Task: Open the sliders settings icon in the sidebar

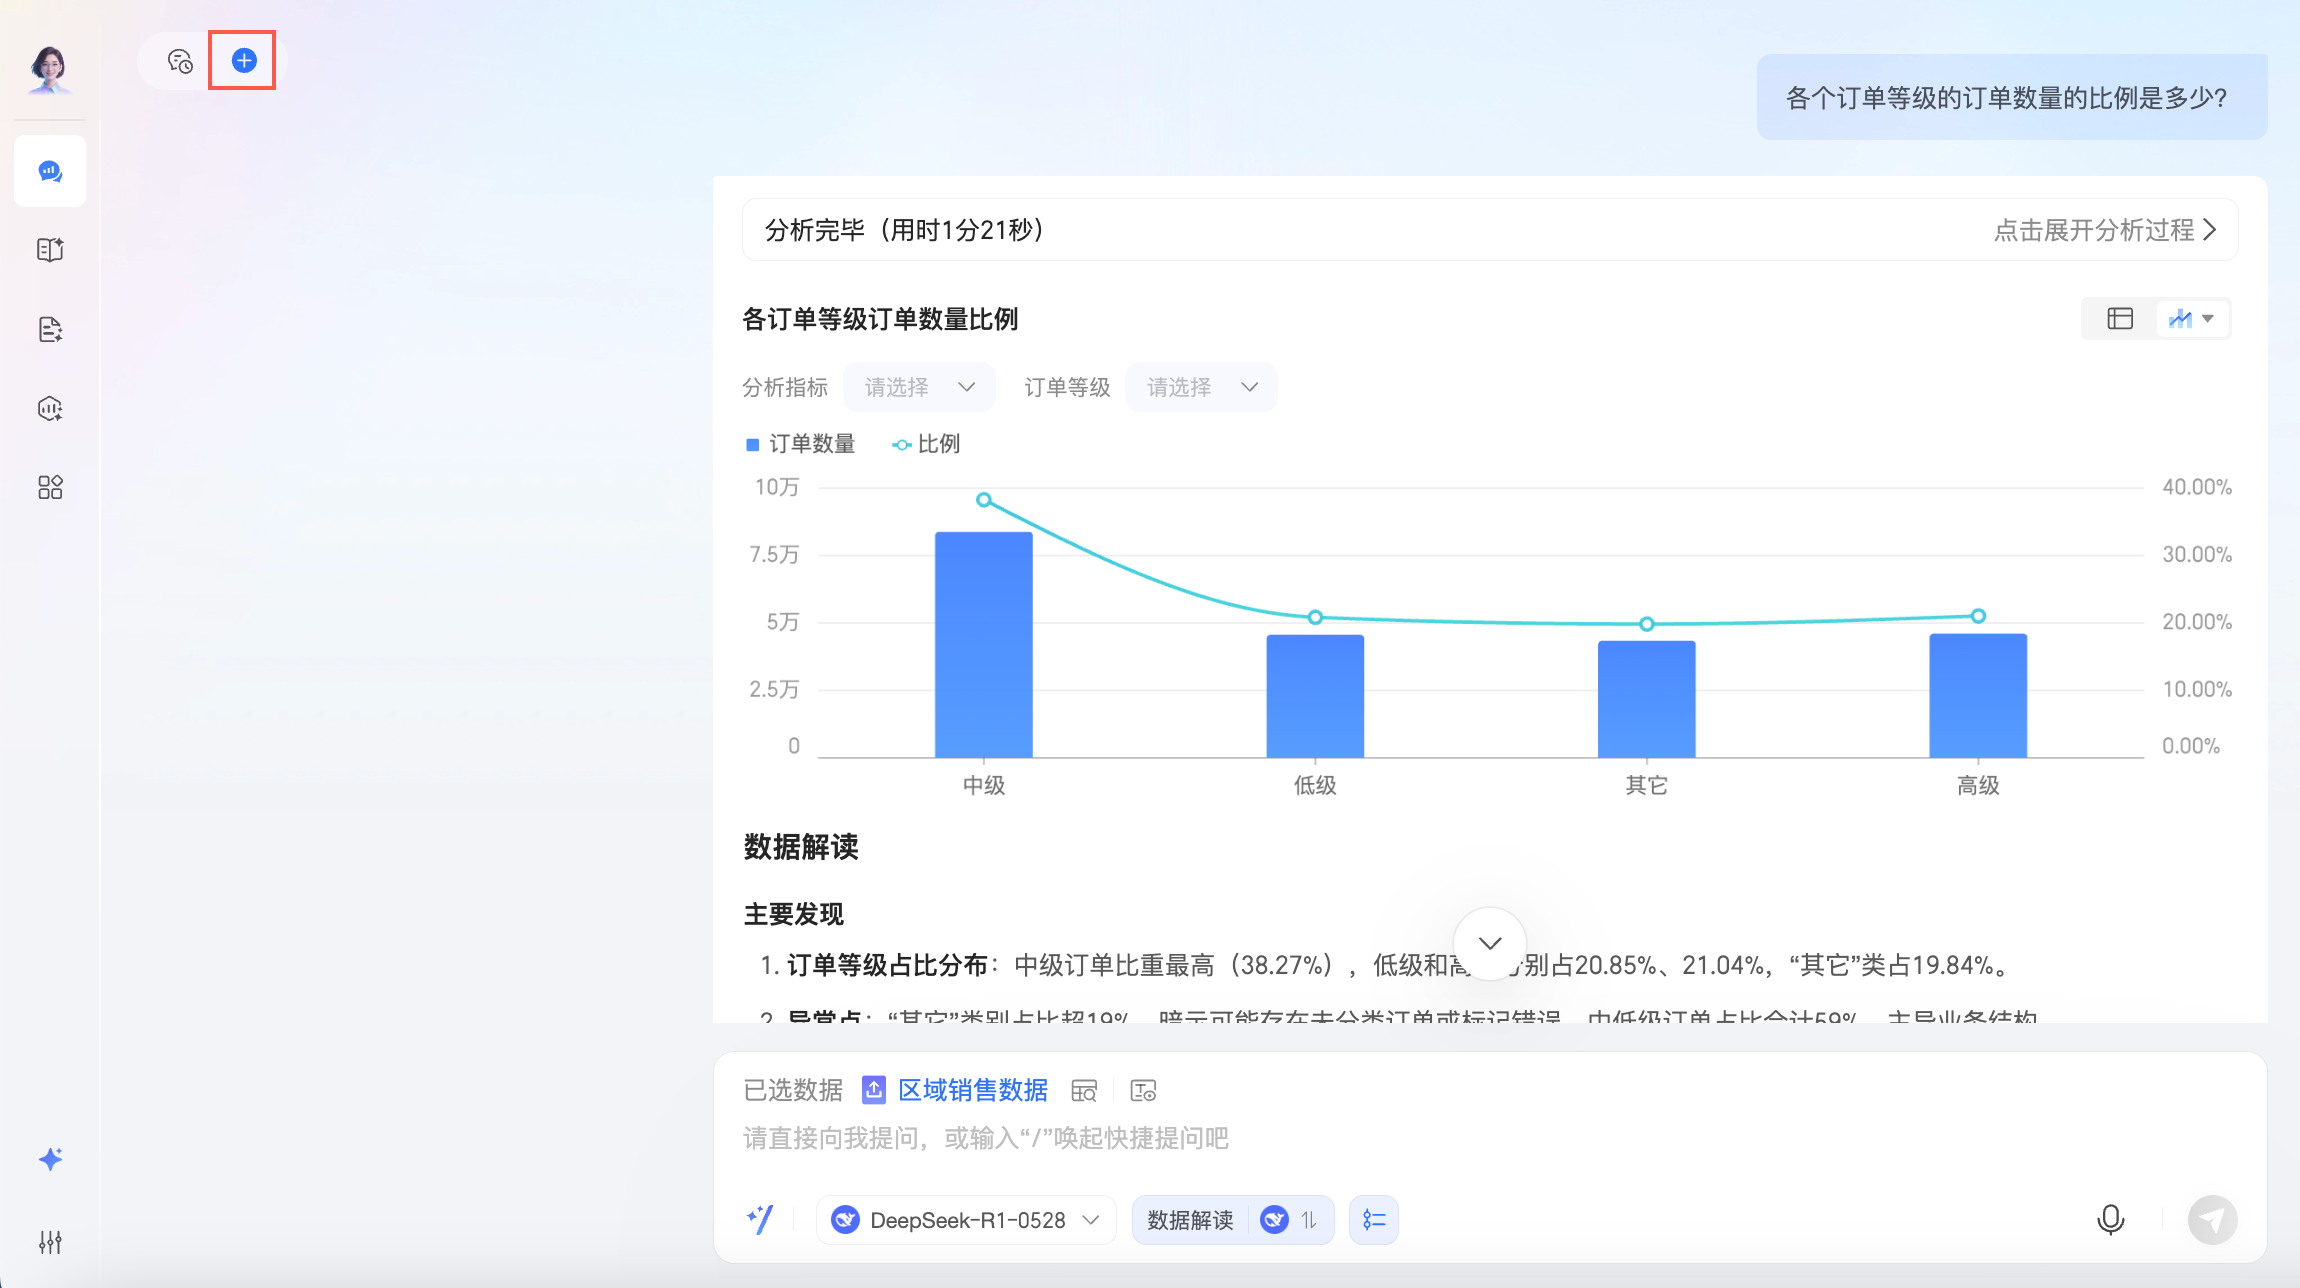Action: pyautogui.click(x=50, y=1241)
